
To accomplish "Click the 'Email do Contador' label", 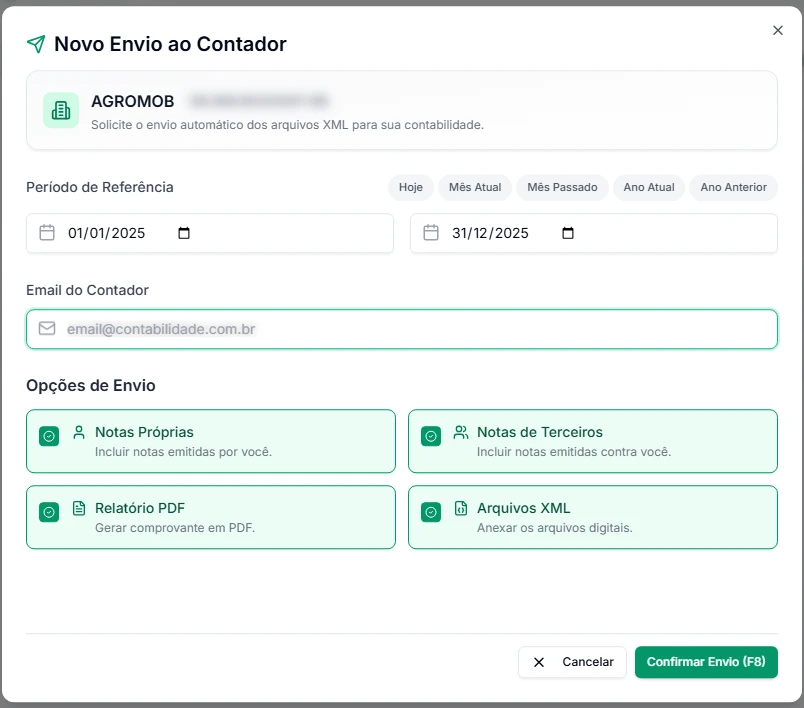I will tap(88, 290).
